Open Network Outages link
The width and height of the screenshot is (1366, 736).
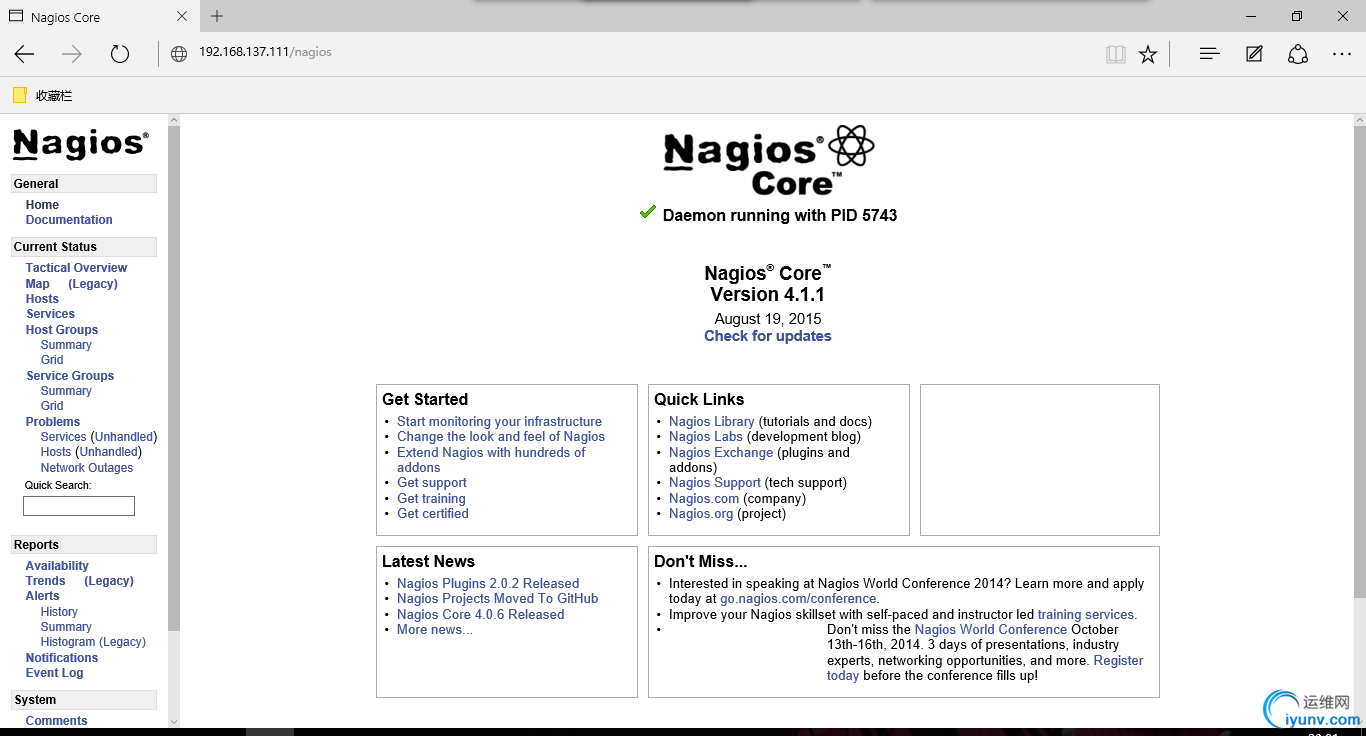[x=87, y=468]
